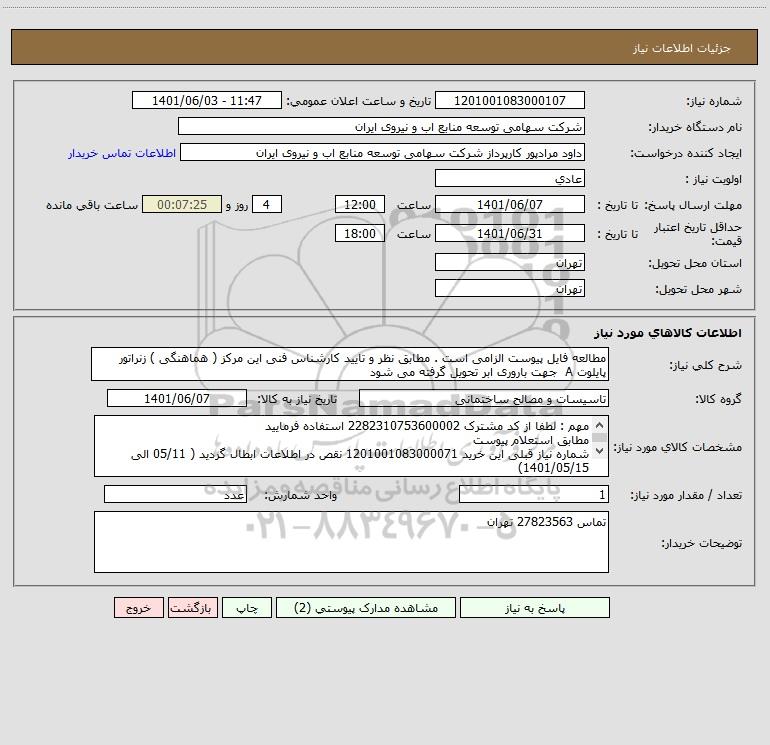Click the item specifications text area
This screenshot has width=770, height=745.
[351, 446]
